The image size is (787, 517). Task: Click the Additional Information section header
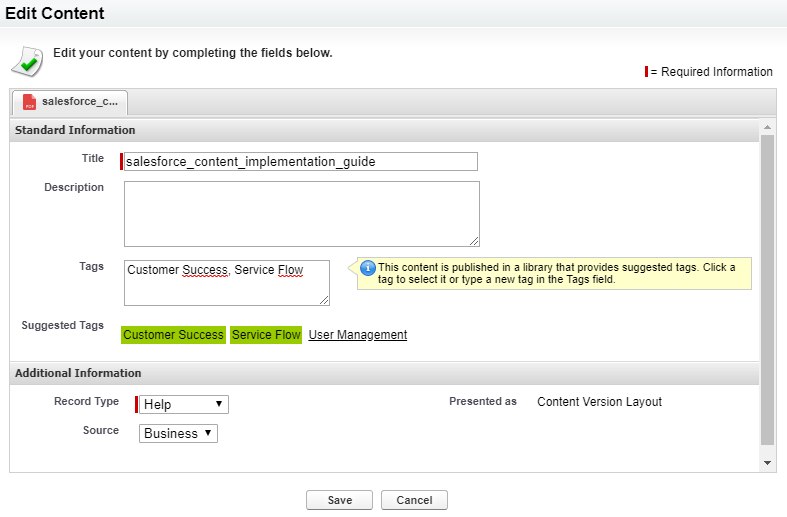tap(384, 373)
